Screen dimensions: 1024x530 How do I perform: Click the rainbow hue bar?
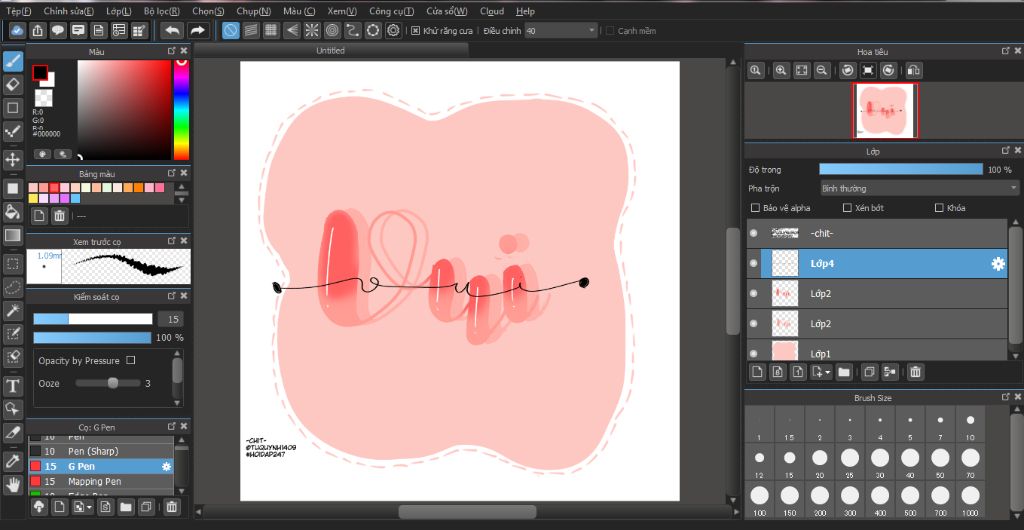coord(181,110)
